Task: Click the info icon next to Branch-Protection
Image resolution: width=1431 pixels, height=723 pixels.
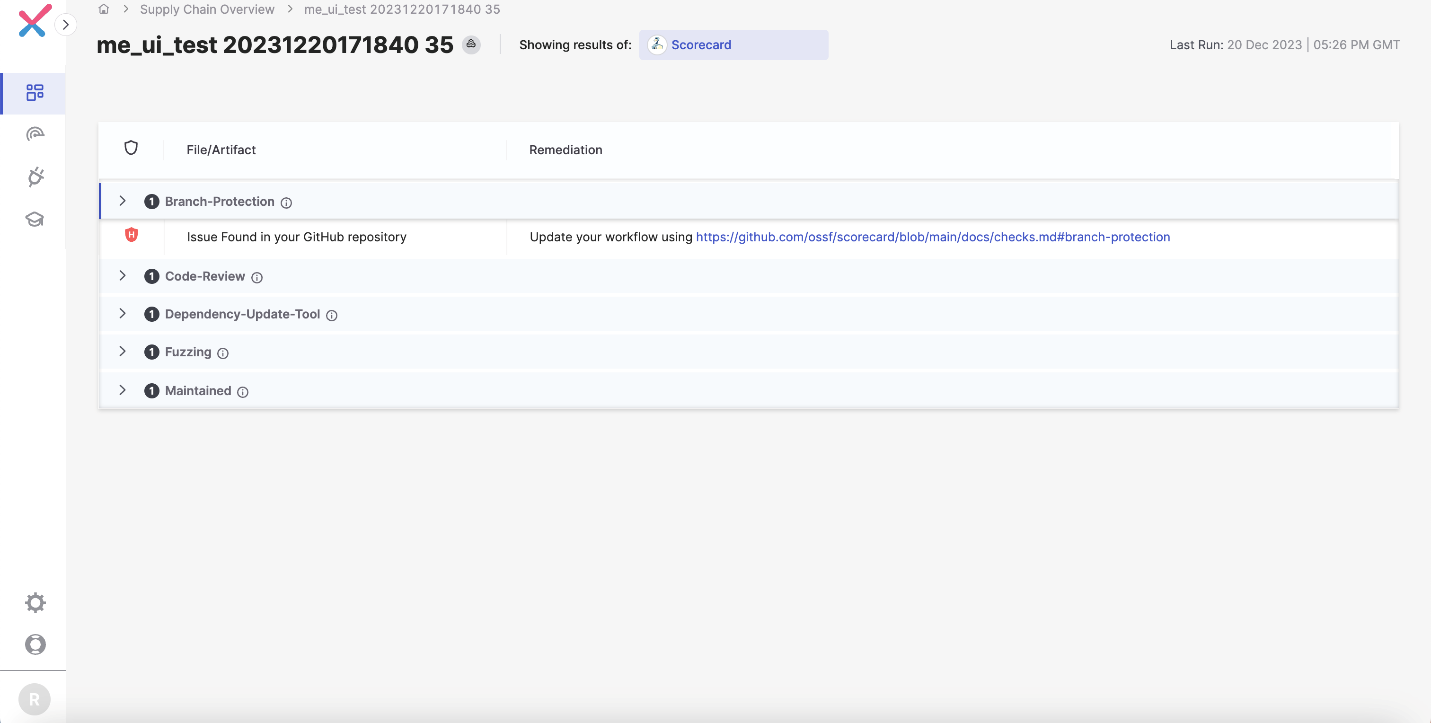Action: (x=286, y=203)
